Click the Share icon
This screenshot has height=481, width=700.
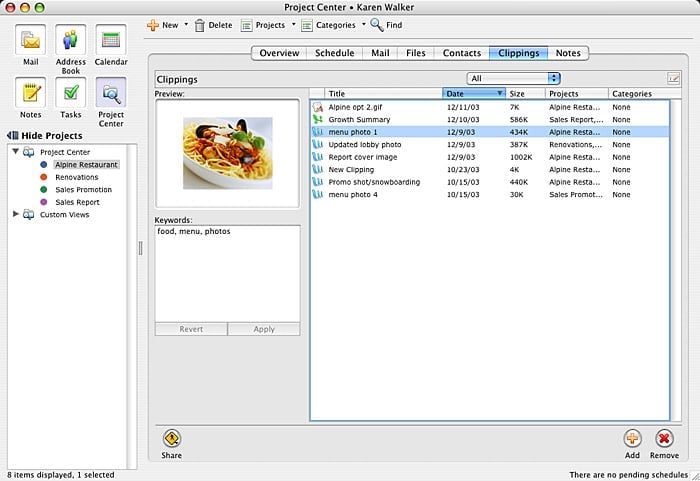click(x=171, y=439)
